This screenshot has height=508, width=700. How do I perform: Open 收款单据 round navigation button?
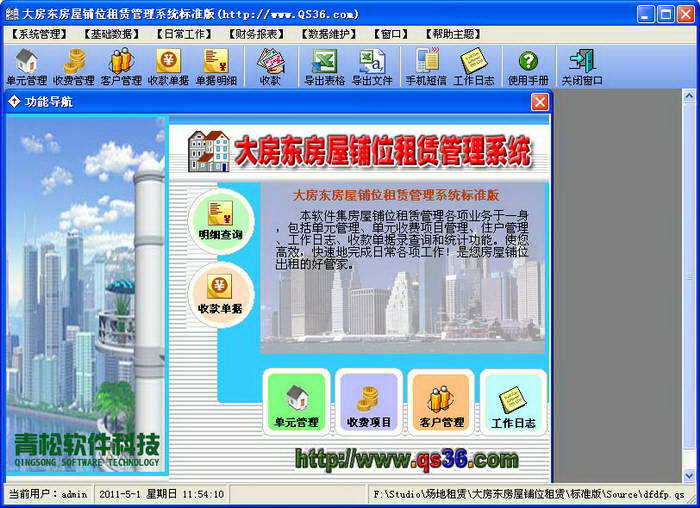(221, 296)
